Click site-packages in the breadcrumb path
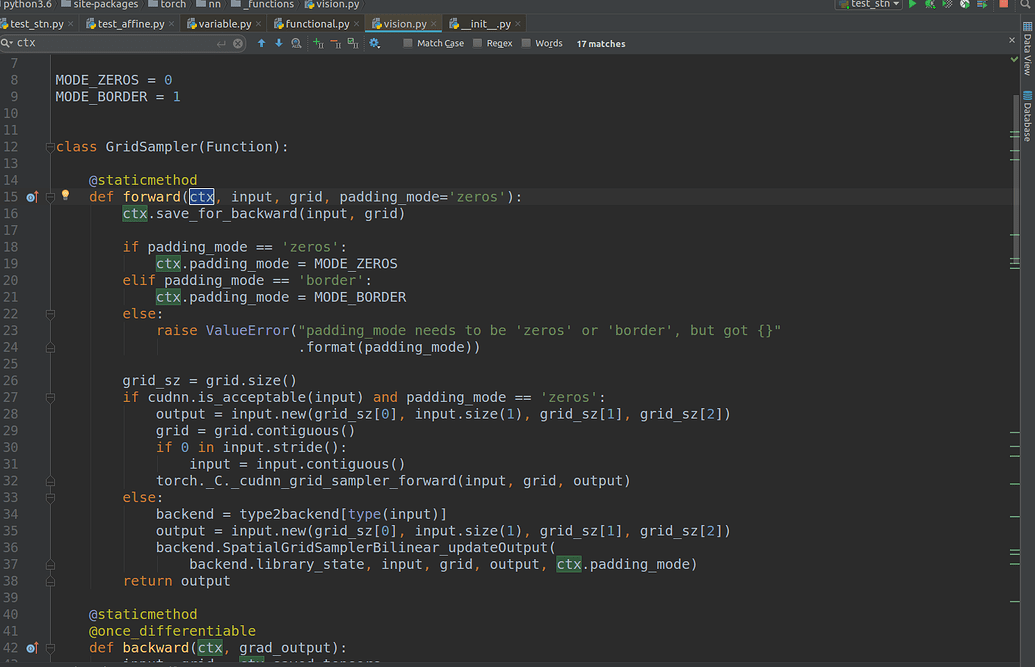This screenshot has width=1035, height=667. [x=105, y=5]
